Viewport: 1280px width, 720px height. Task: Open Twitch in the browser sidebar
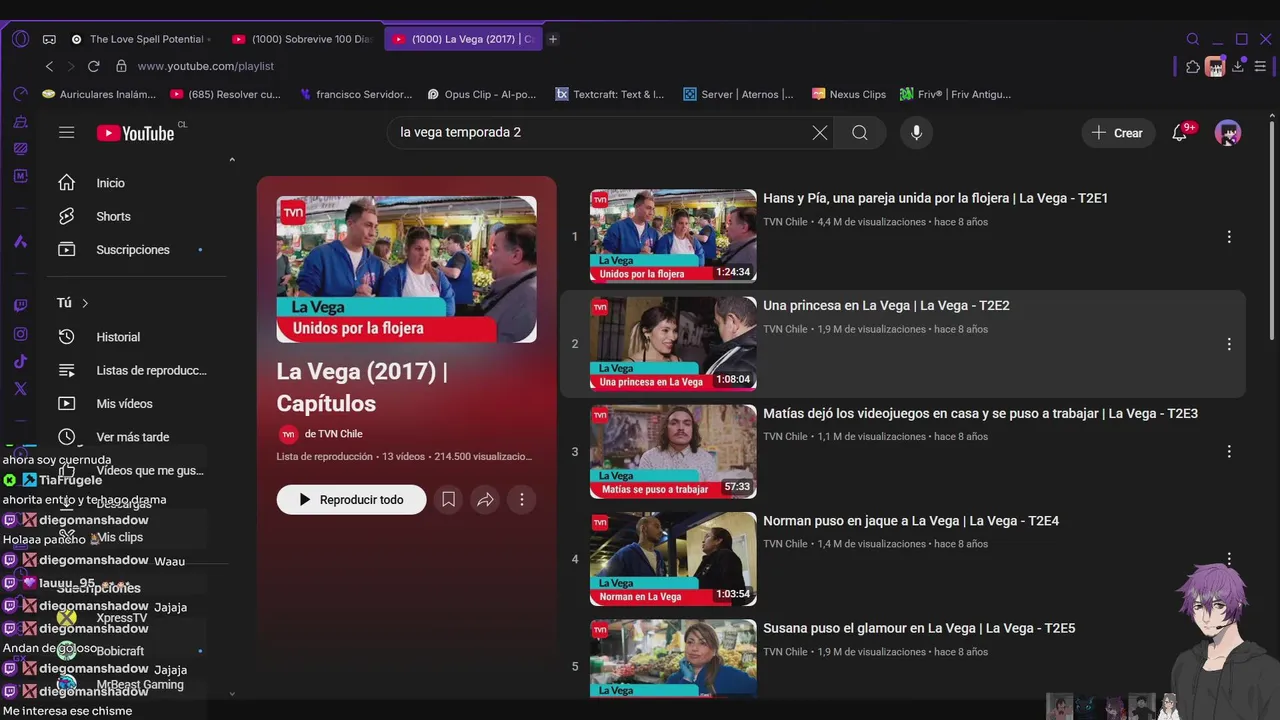click(20, 305)
